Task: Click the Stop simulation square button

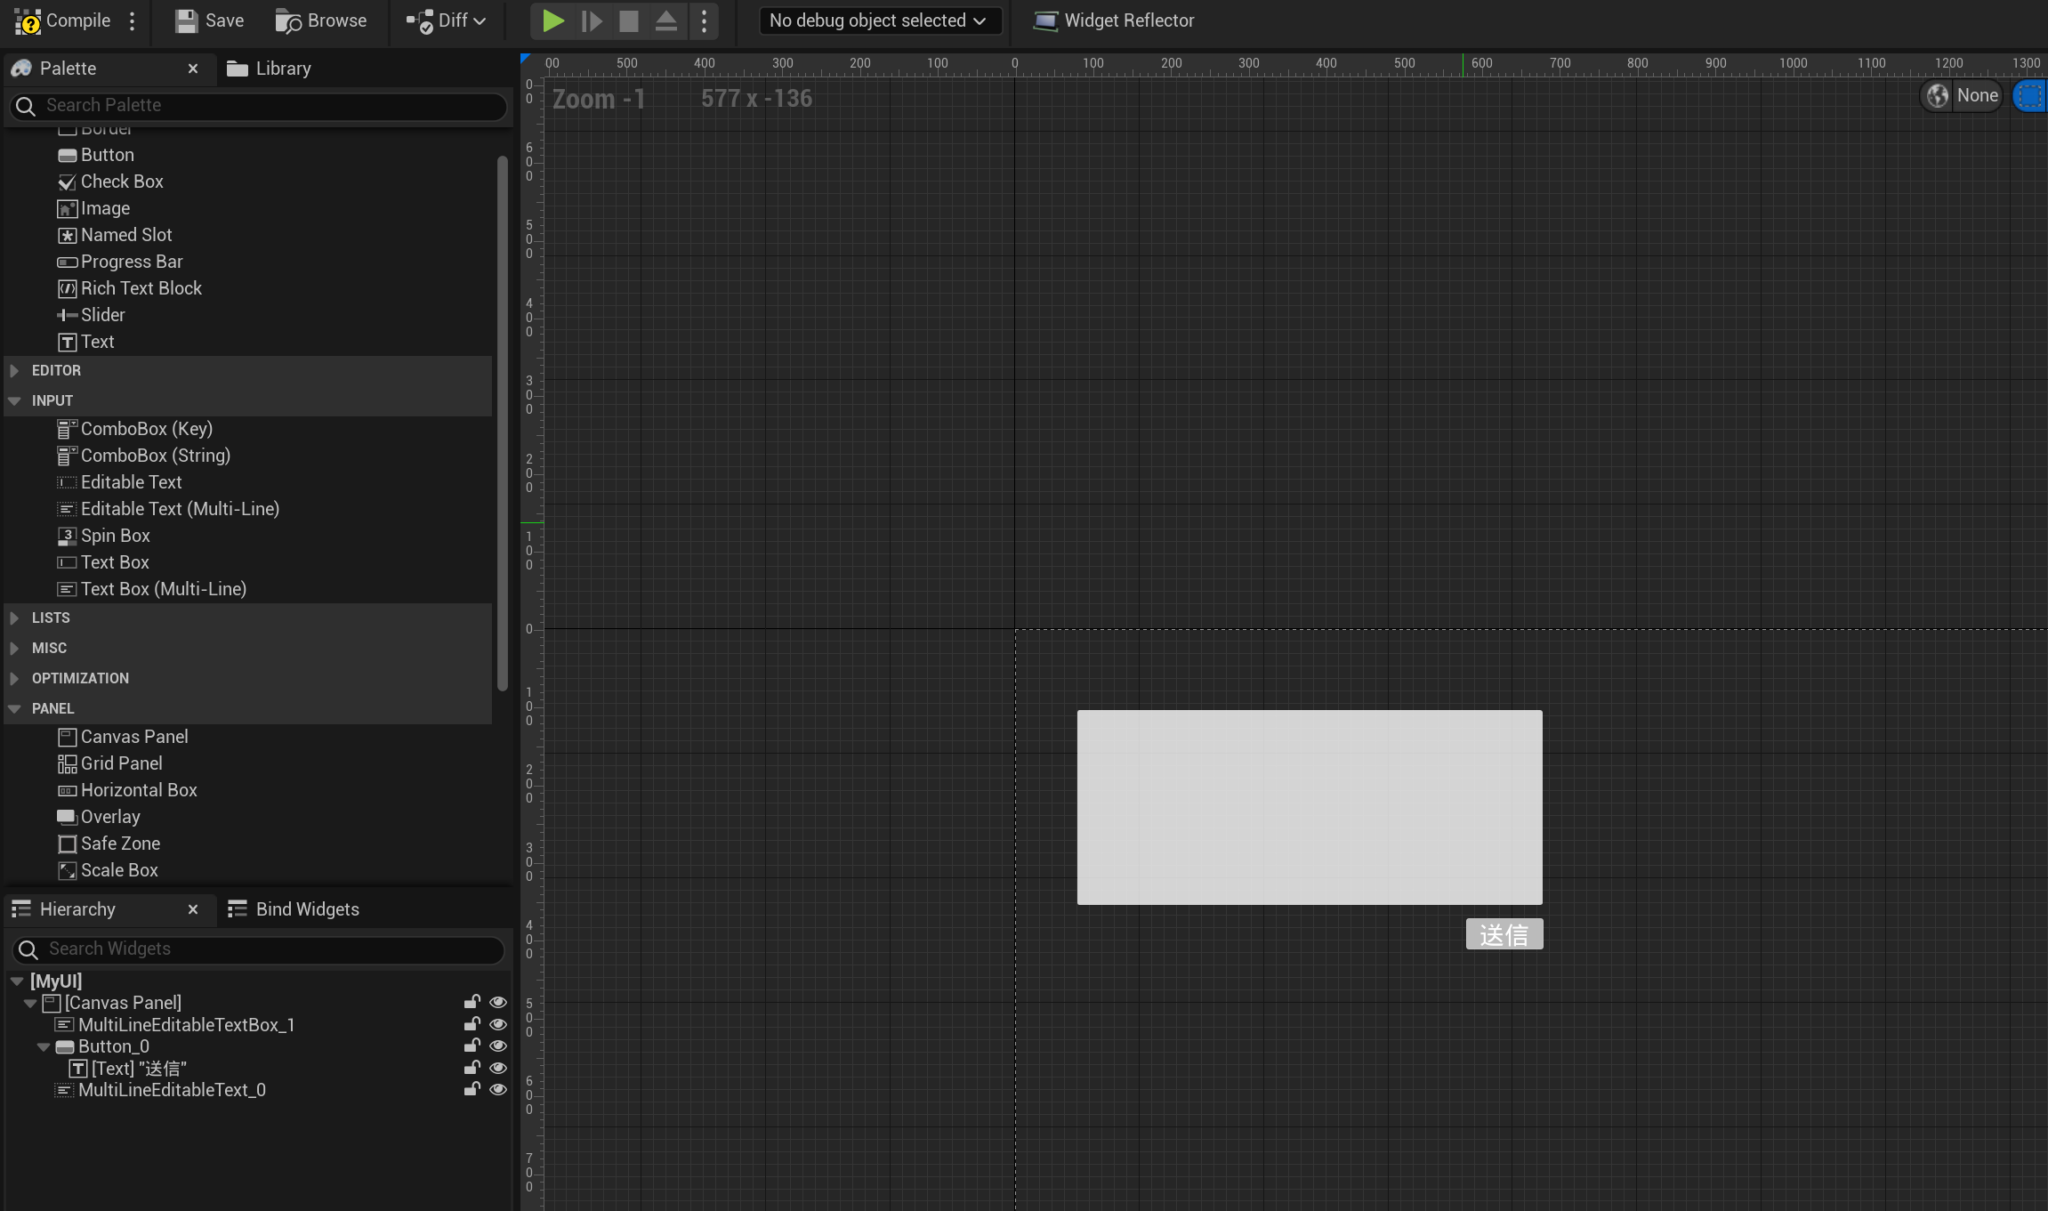Action: click(x=629, y=20)
